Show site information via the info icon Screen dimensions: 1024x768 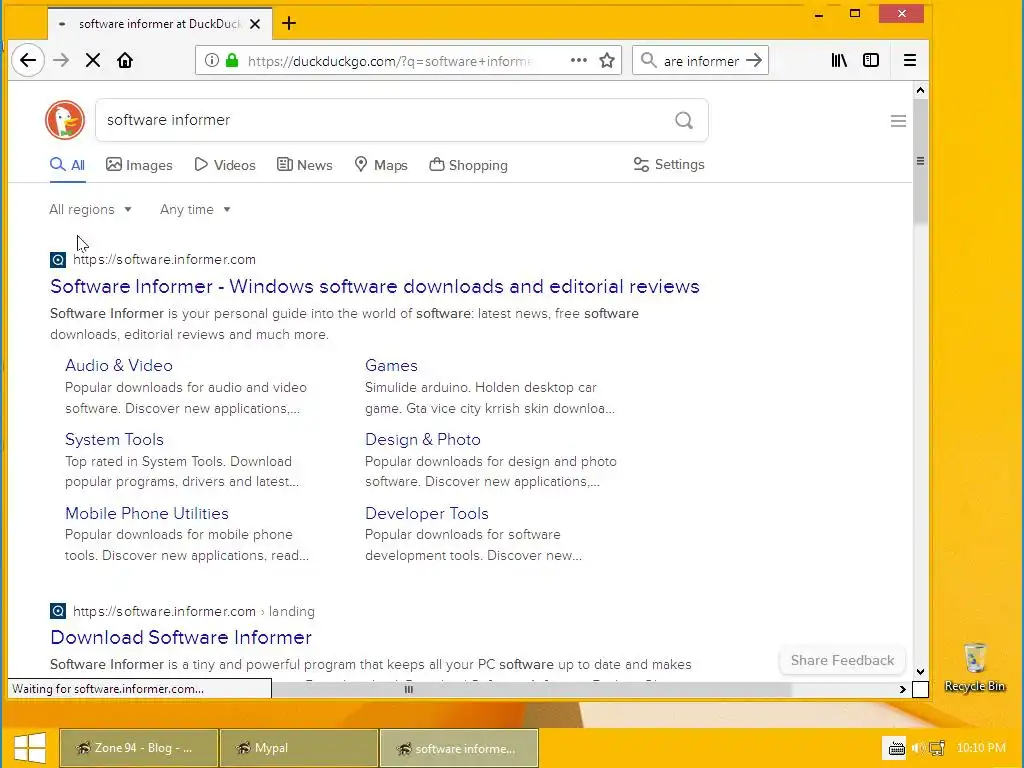coord(212,61)
